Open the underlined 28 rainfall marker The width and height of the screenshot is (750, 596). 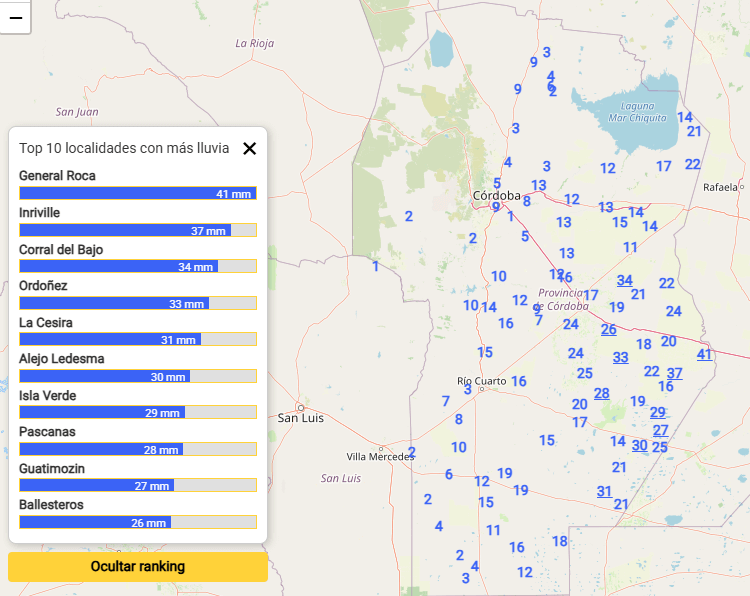(x=602, y=393)
